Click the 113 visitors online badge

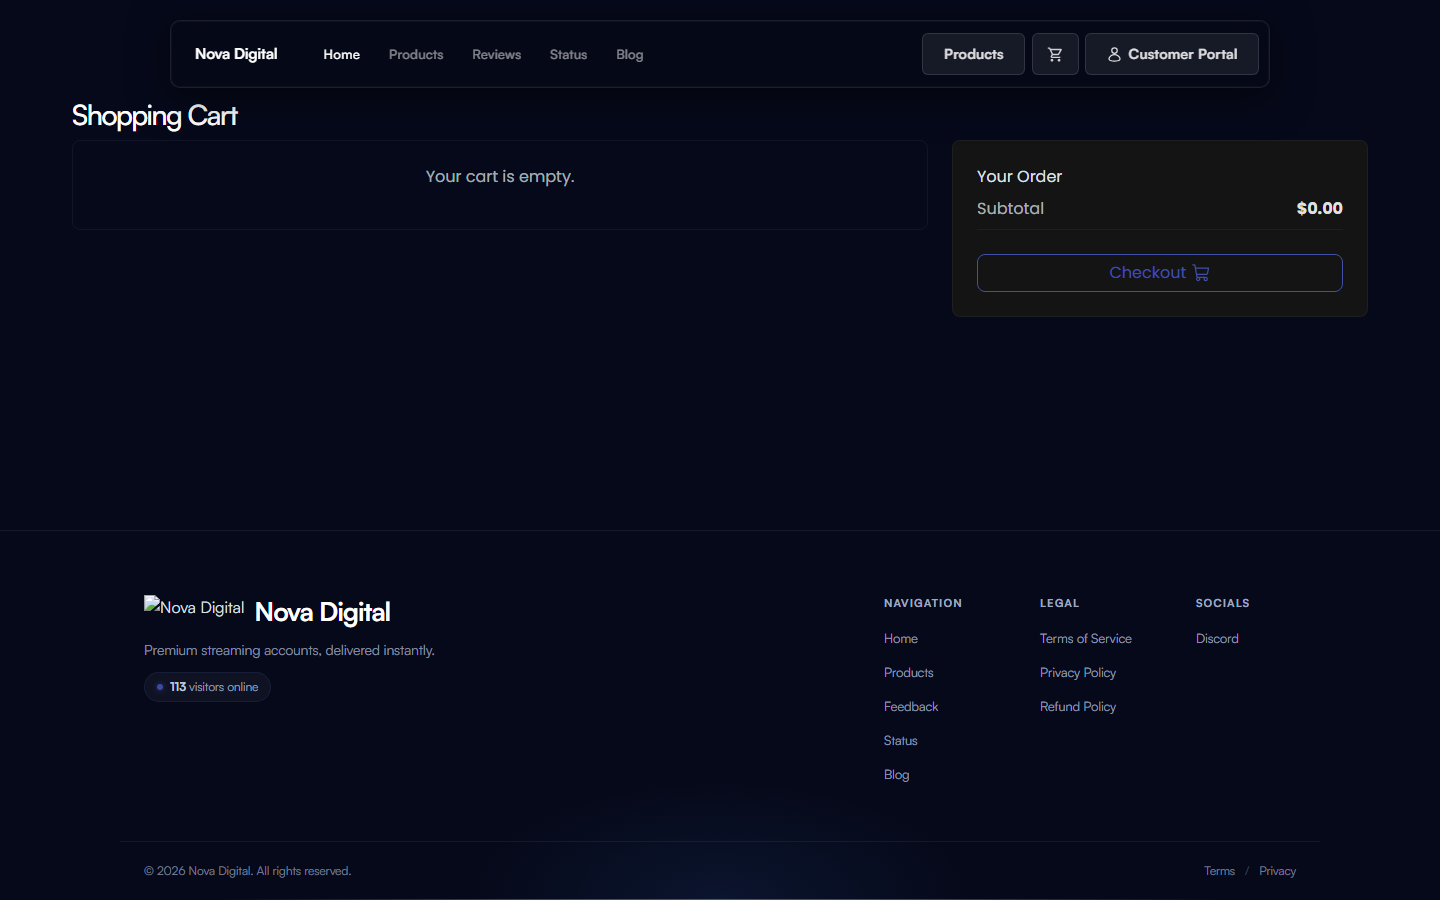point(207,687)
